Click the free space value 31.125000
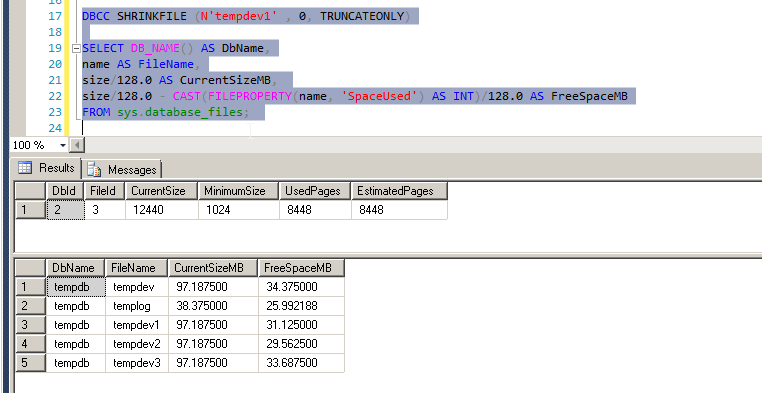 click(x=301, y=325)
